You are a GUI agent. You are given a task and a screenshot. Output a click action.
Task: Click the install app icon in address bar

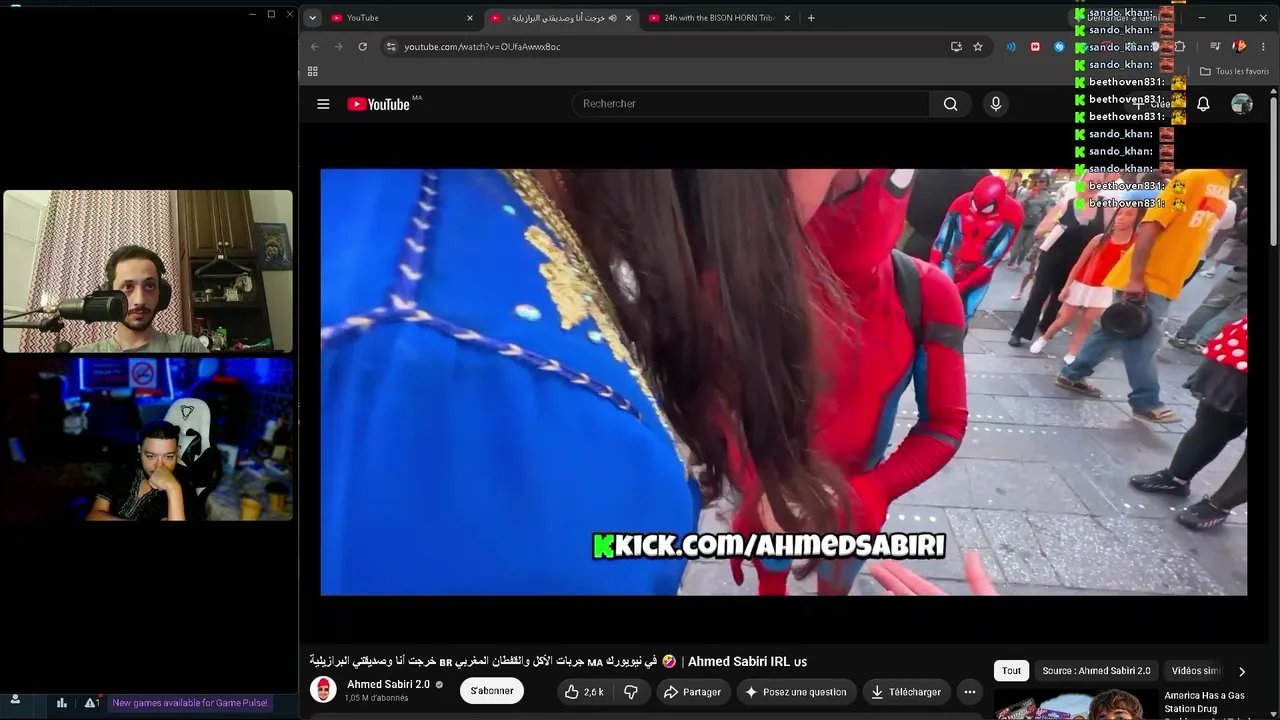tap(956, 47)
